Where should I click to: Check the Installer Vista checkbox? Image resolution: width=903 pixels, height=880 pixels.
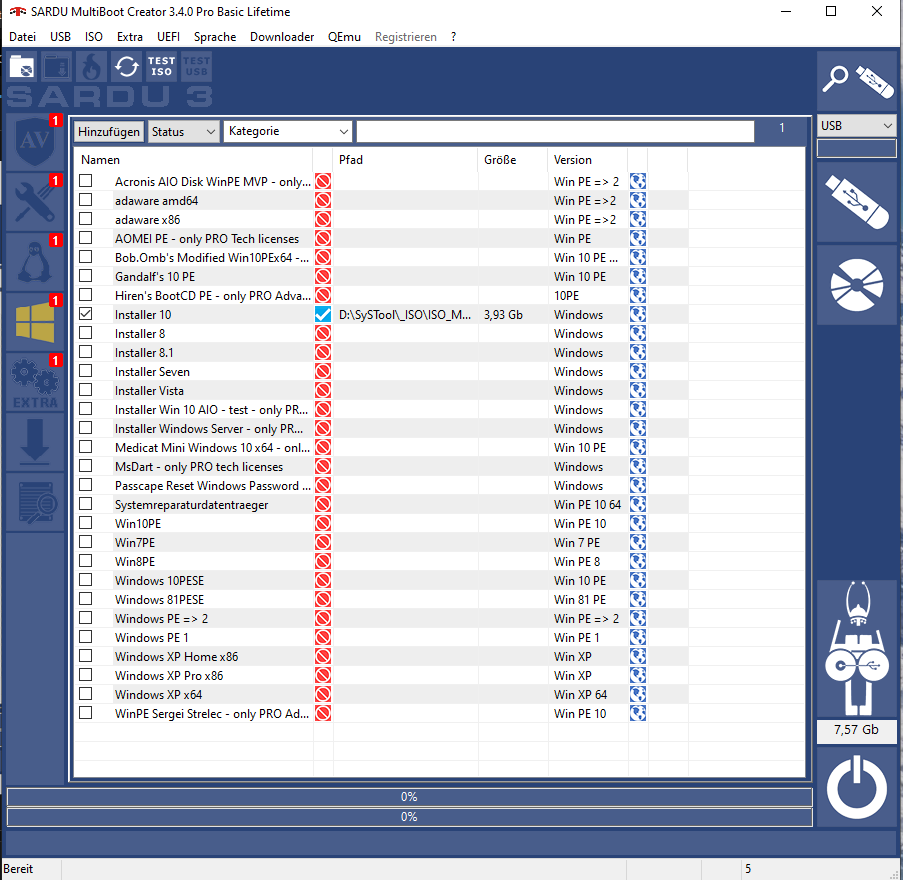tap(86, 390)
